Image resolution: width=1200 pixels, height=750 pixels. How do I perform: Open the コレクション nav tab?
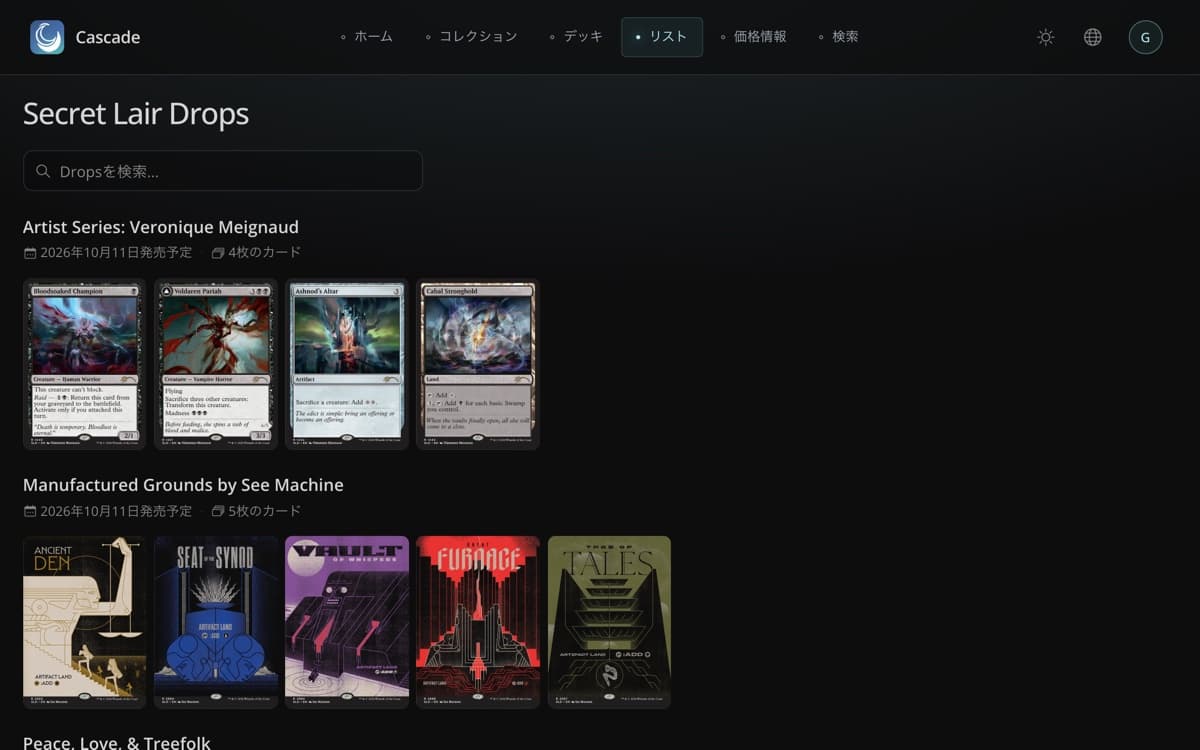coord(471,37)
